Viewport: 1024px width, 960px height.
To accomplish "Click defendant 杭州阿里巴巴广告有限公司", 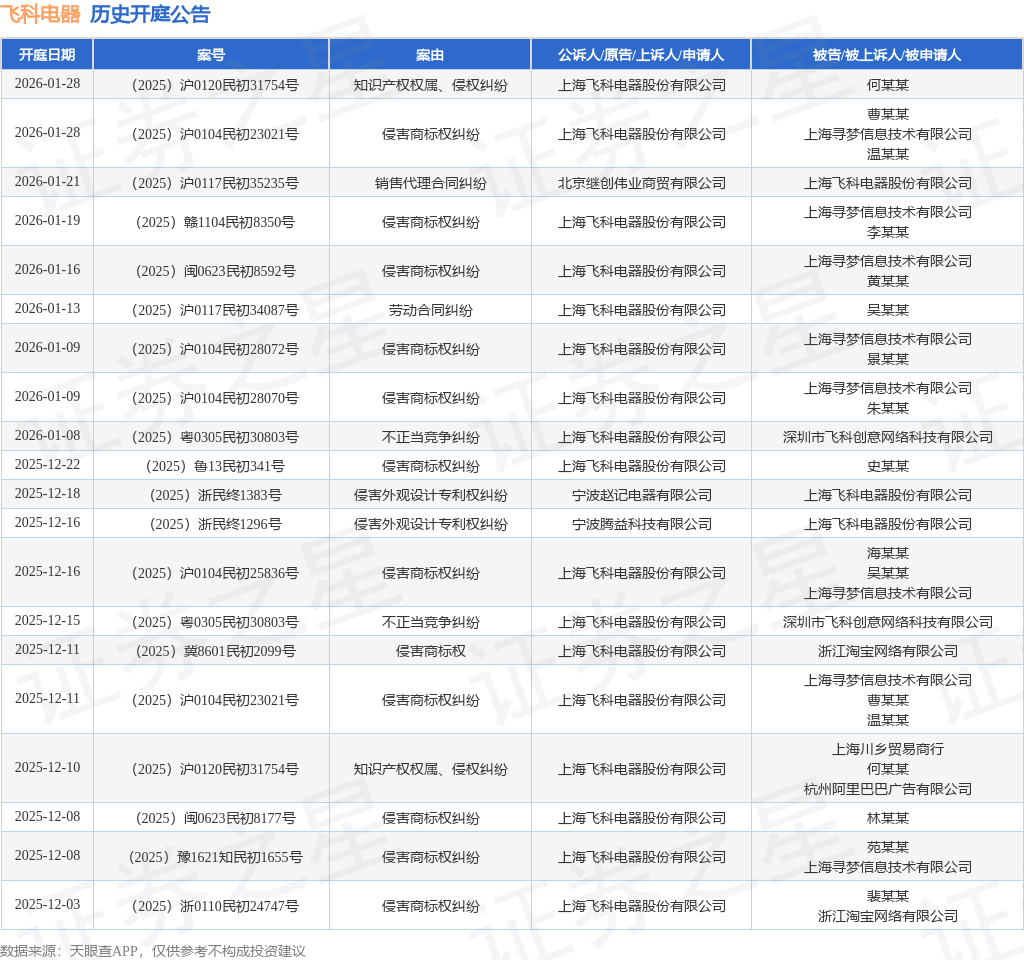I will coord(888,789).
